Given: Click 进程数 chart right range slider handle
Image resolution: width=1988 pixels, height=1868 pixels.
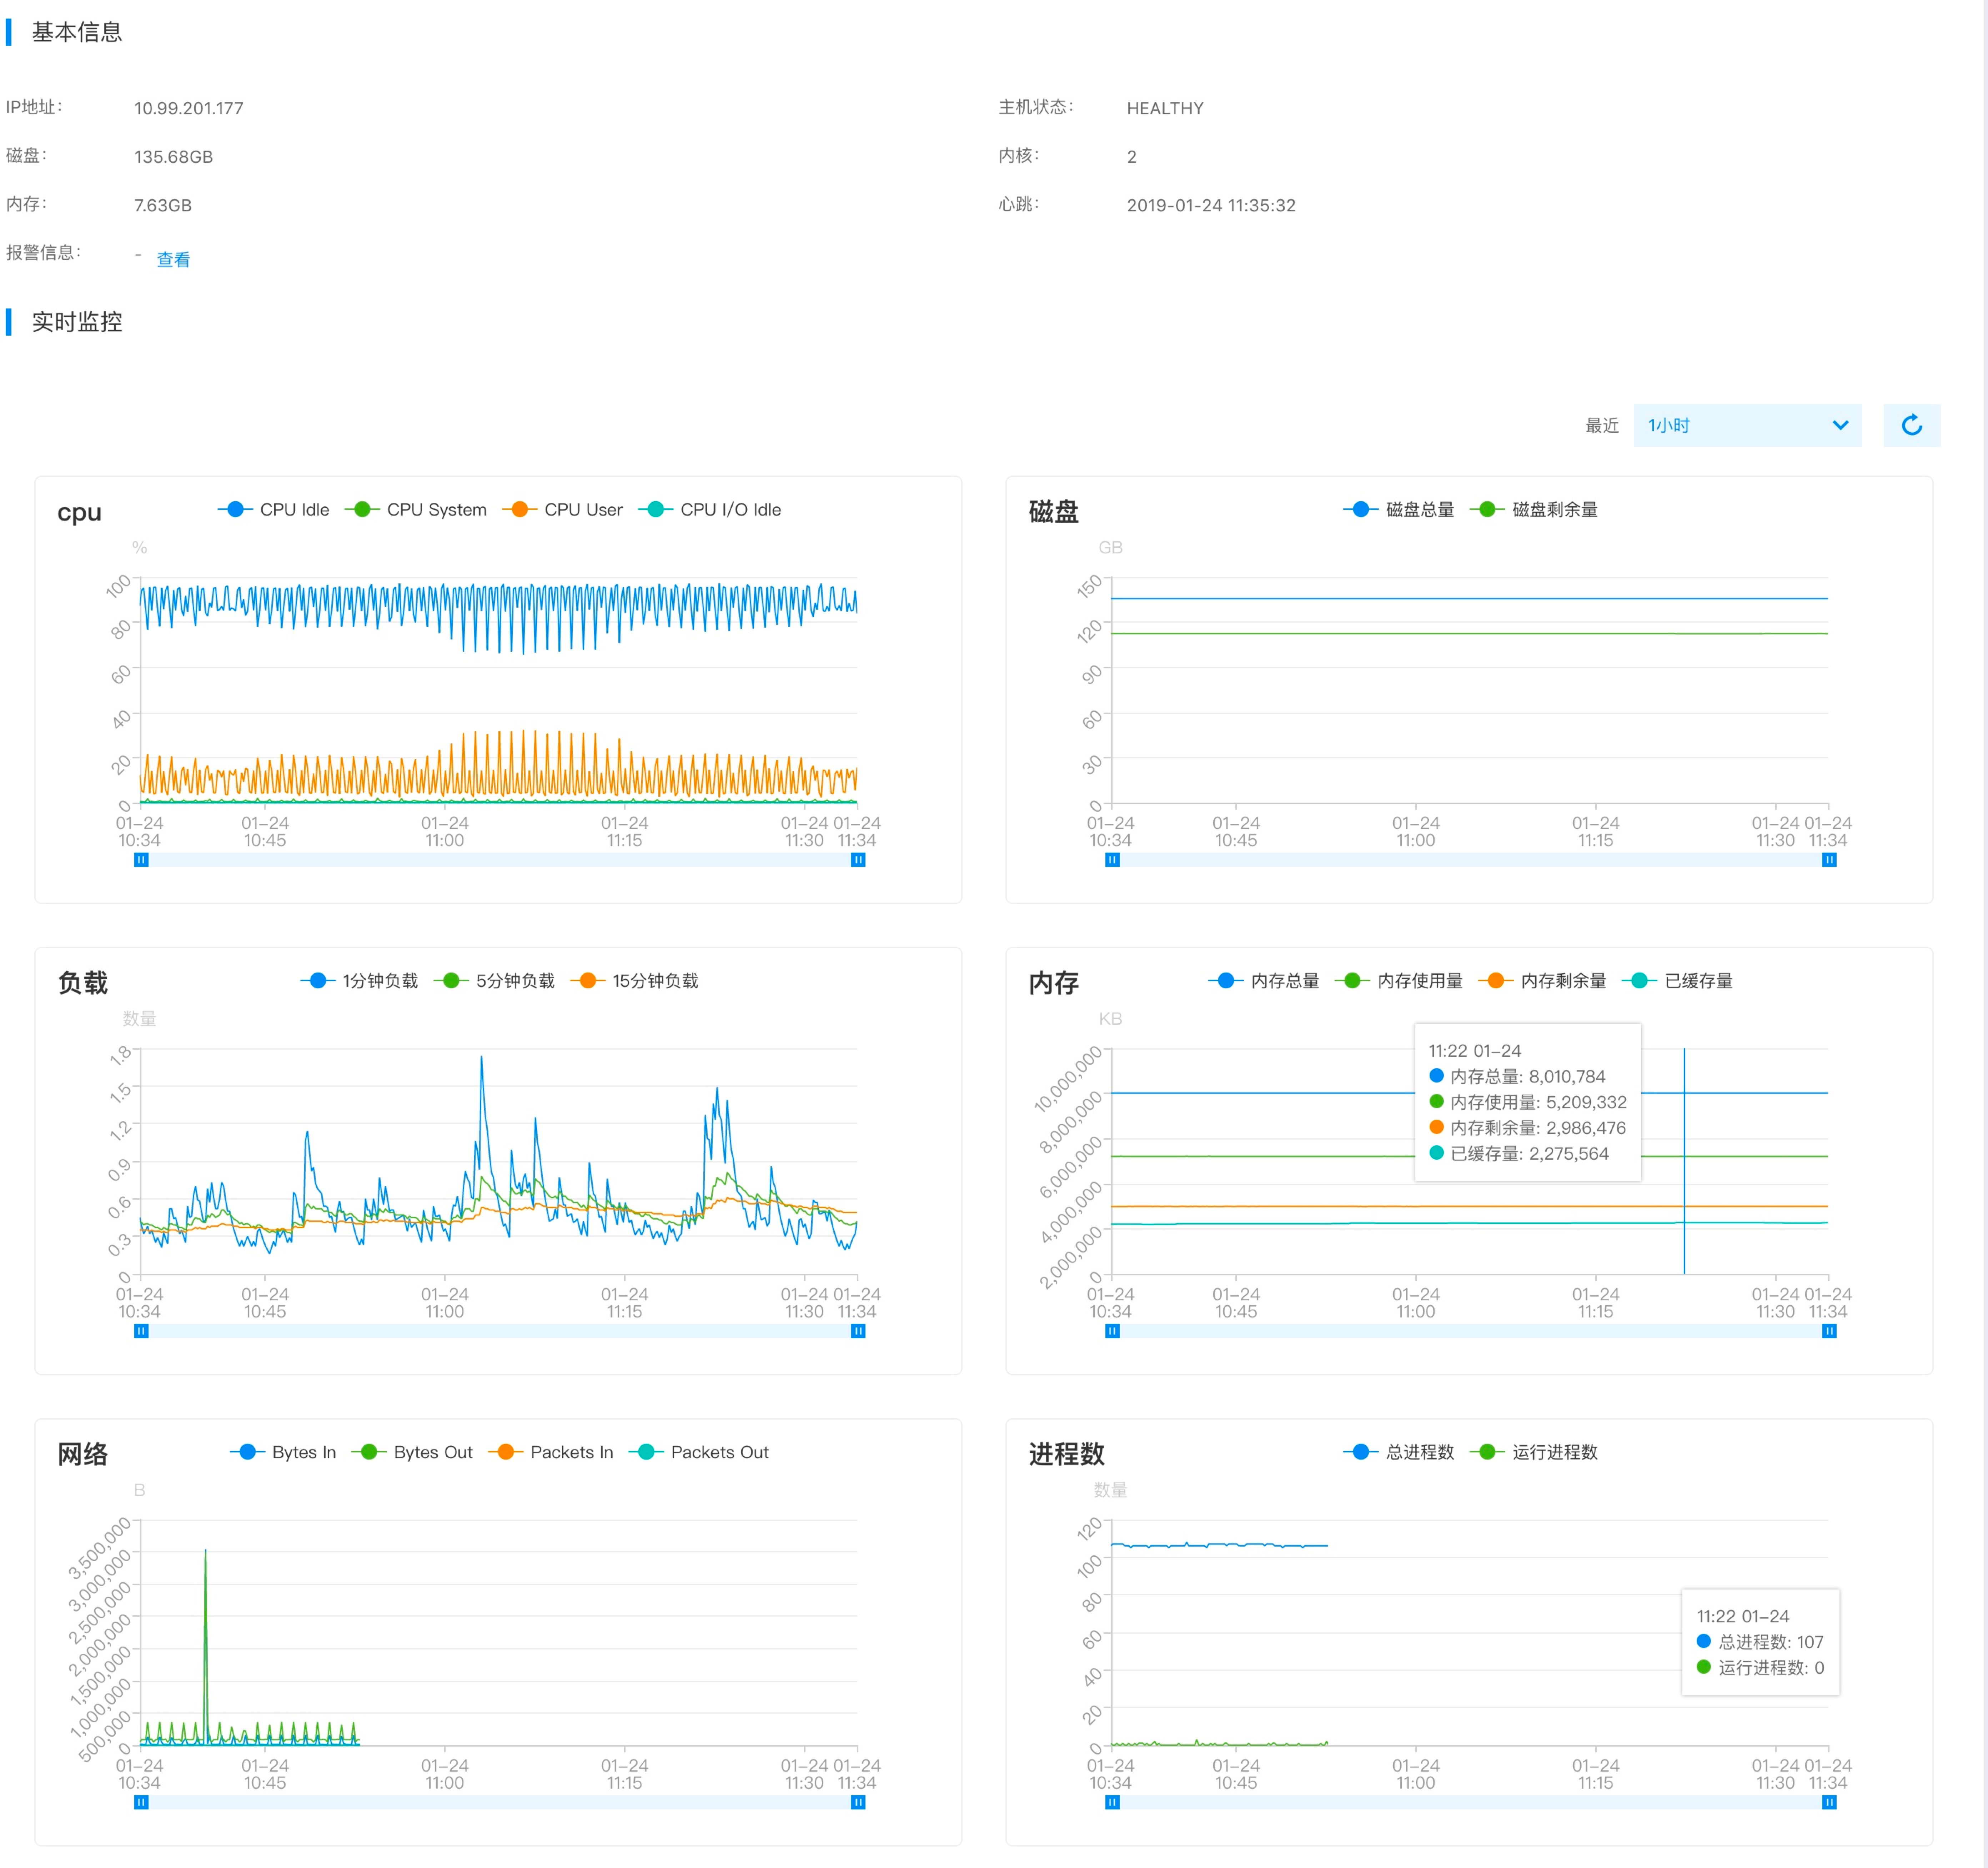Looking at the screenshot, I should coord(1829,1802).
